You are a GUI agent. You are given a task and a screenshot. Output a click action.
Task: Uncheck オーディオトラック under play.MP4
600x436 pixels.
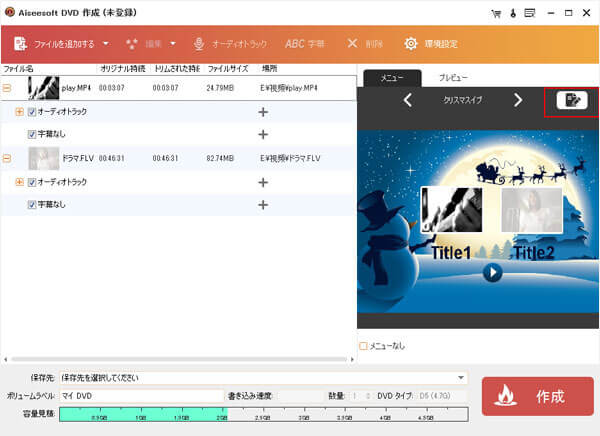[x=32, y=112]
